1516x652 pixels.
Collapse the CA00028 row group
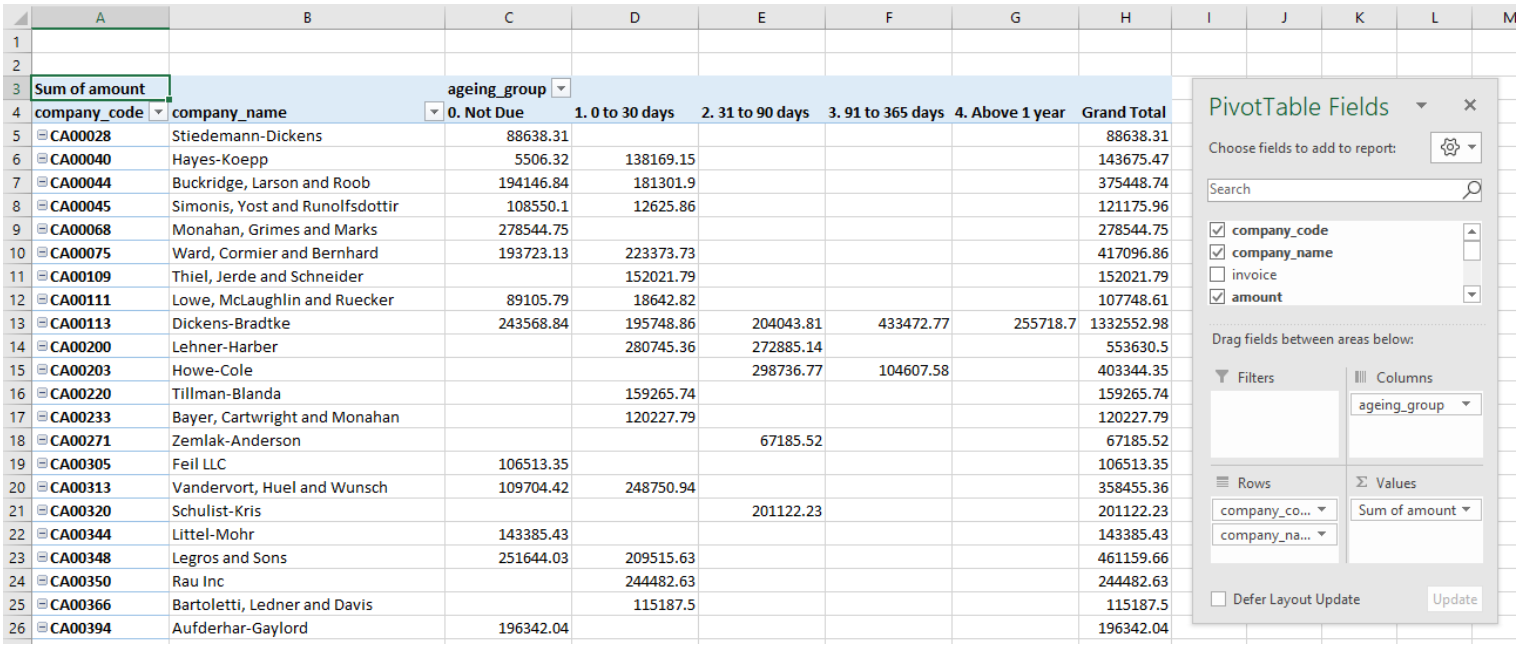[42, 136]
